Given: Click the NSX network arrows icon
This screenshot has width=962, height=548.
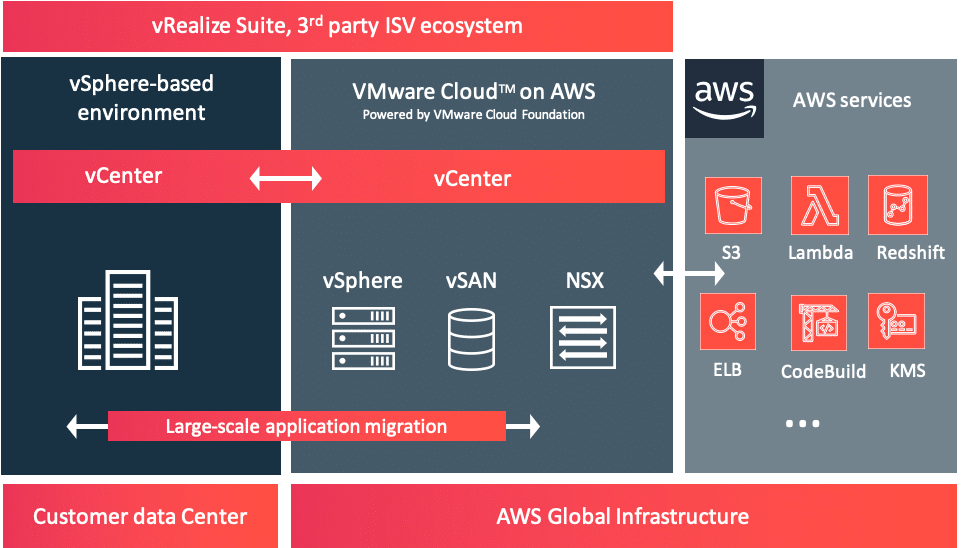Looking at the screenshot, I should point(582,338).
